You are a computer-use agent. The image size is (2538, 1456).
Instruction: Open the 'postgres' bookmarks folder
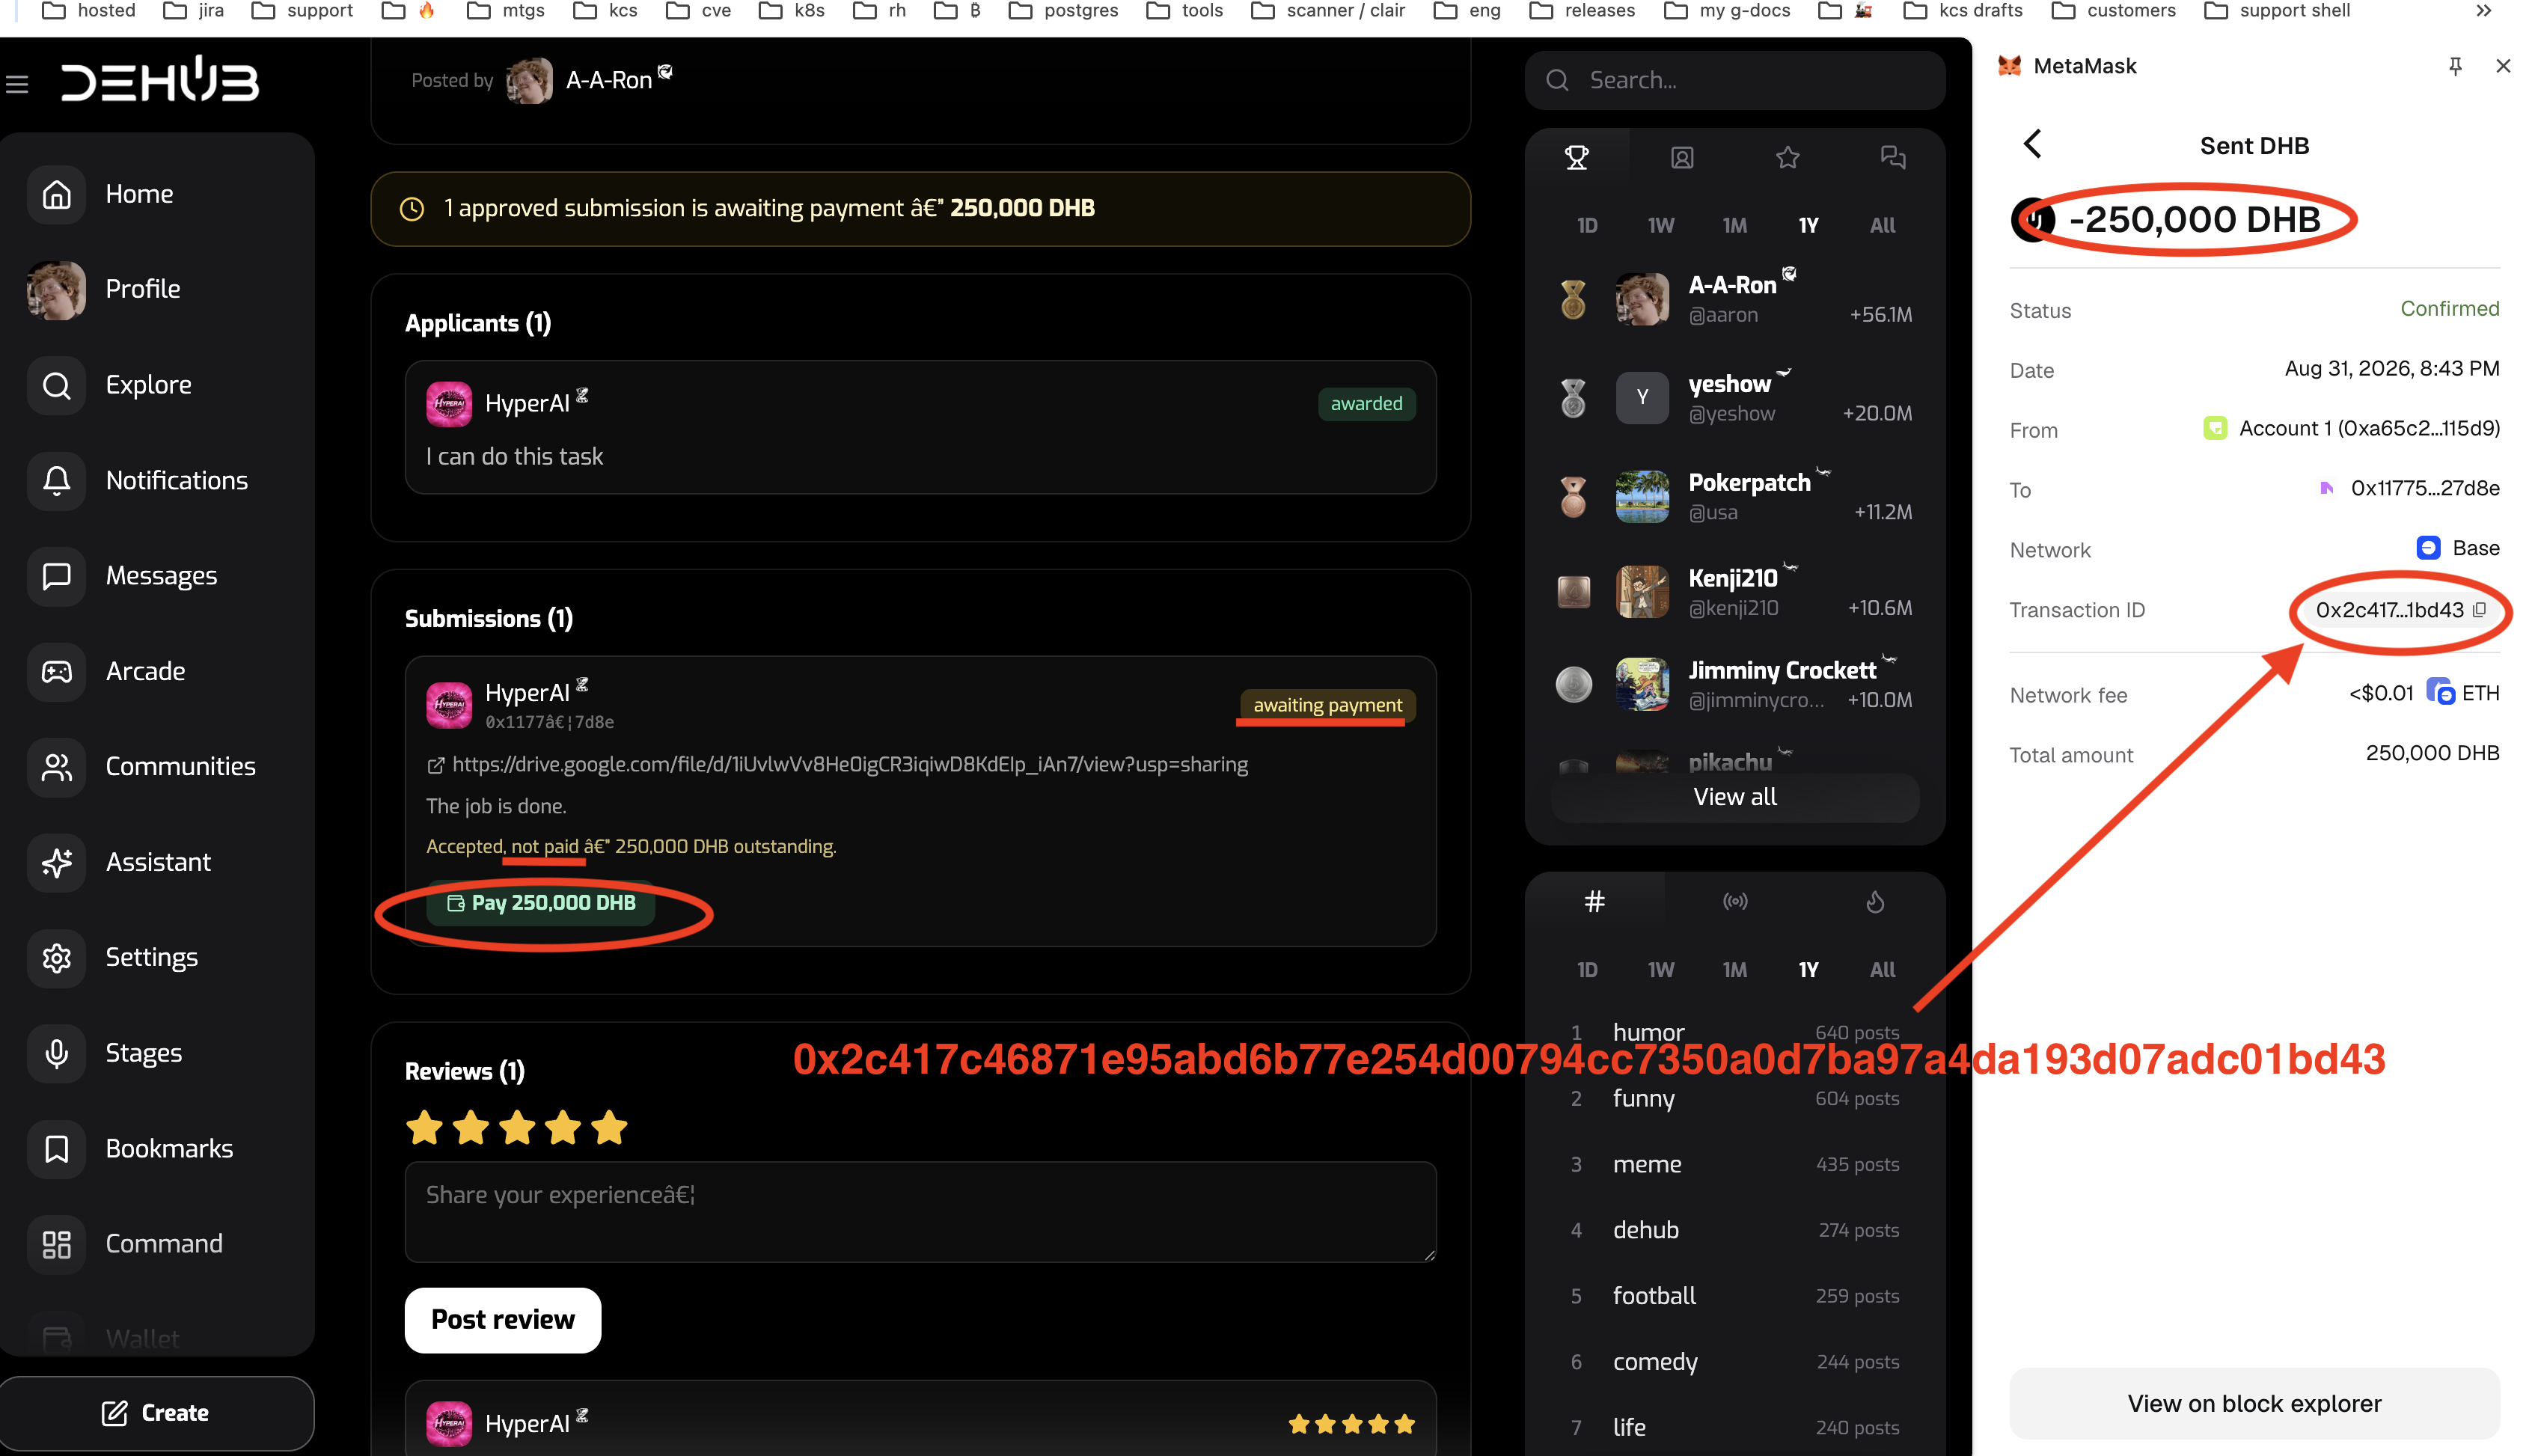[1064, 11]
